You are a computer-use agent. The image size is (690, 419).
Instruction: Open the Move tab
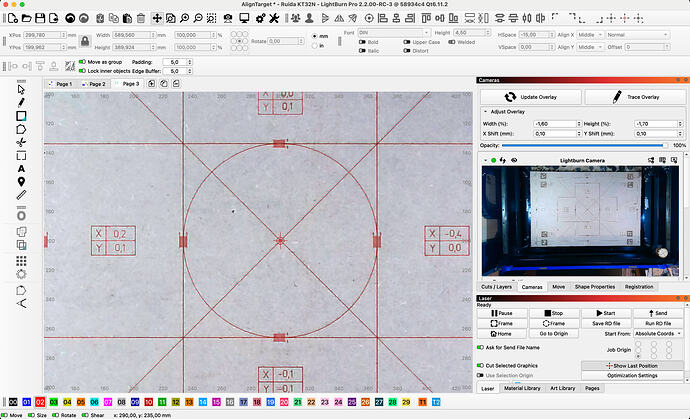point(558,287)
